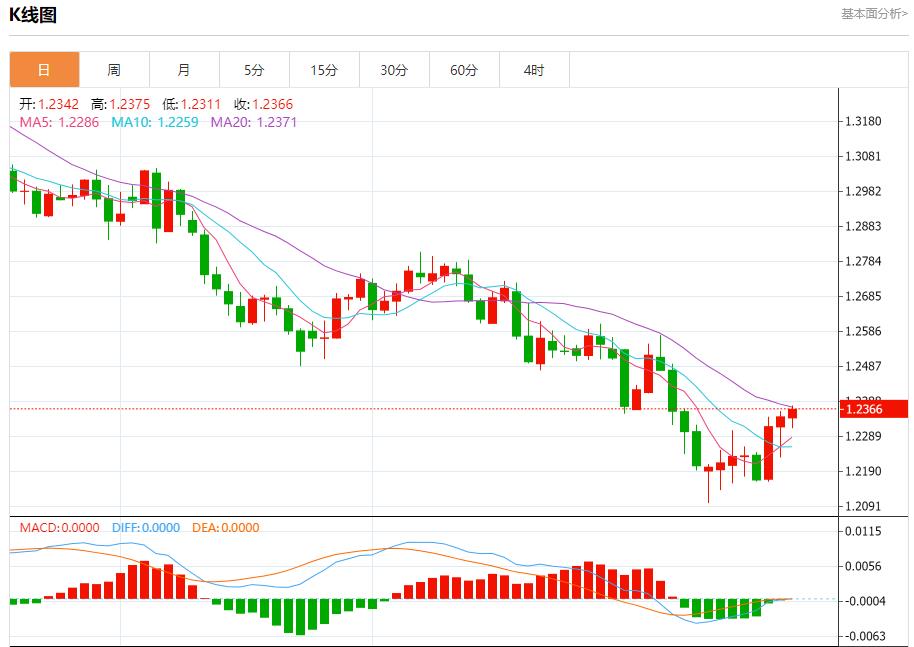This screenshot has height=647, width=914.
Task: Click the MA10 indicator legend label
Action: 155,122
